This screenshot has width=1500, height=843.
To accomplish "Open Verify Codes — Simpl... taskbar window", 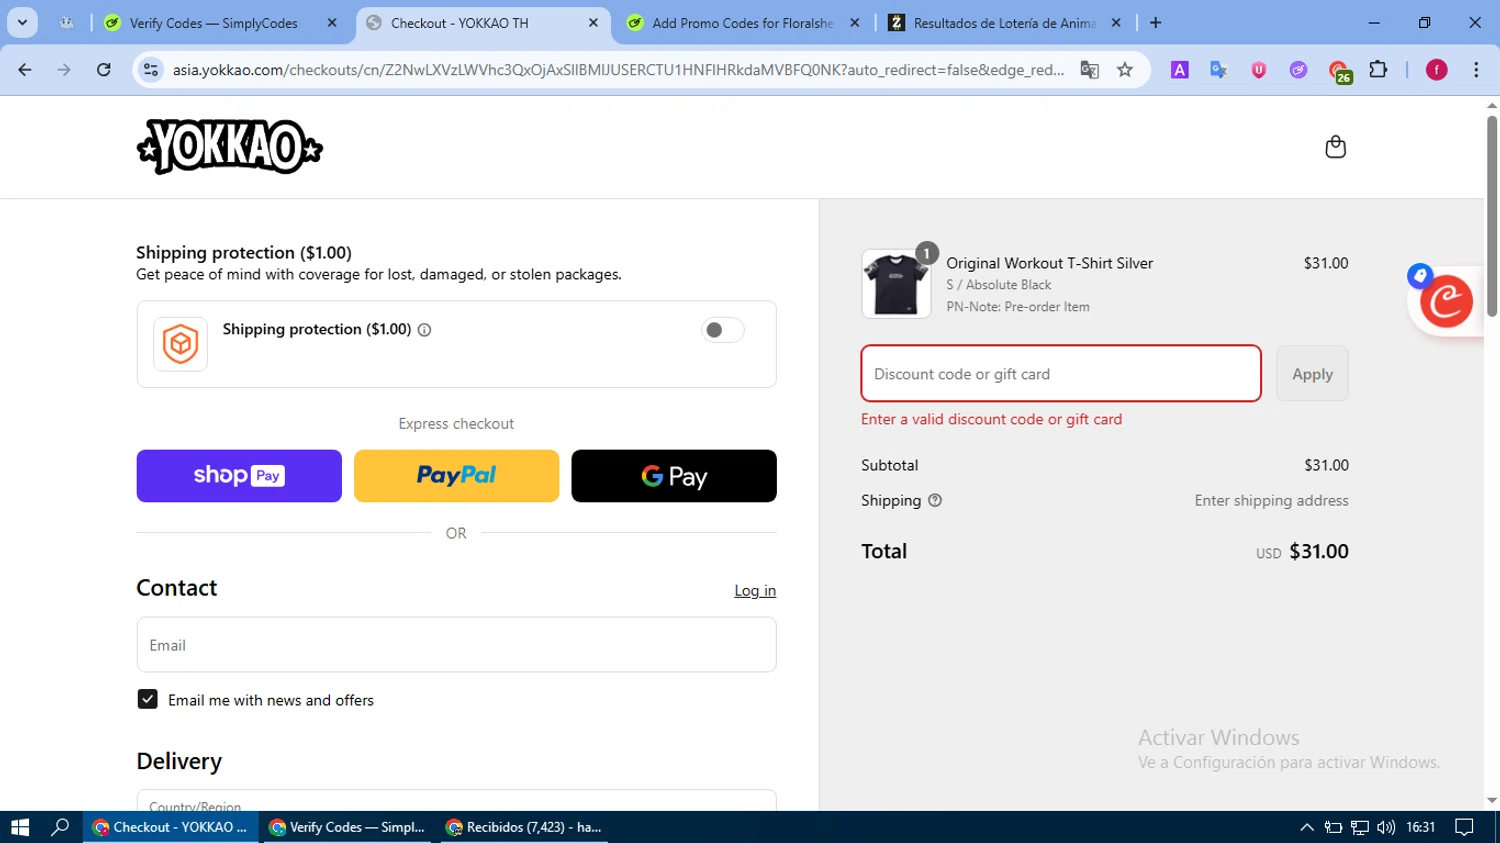I will coord(348,827).
